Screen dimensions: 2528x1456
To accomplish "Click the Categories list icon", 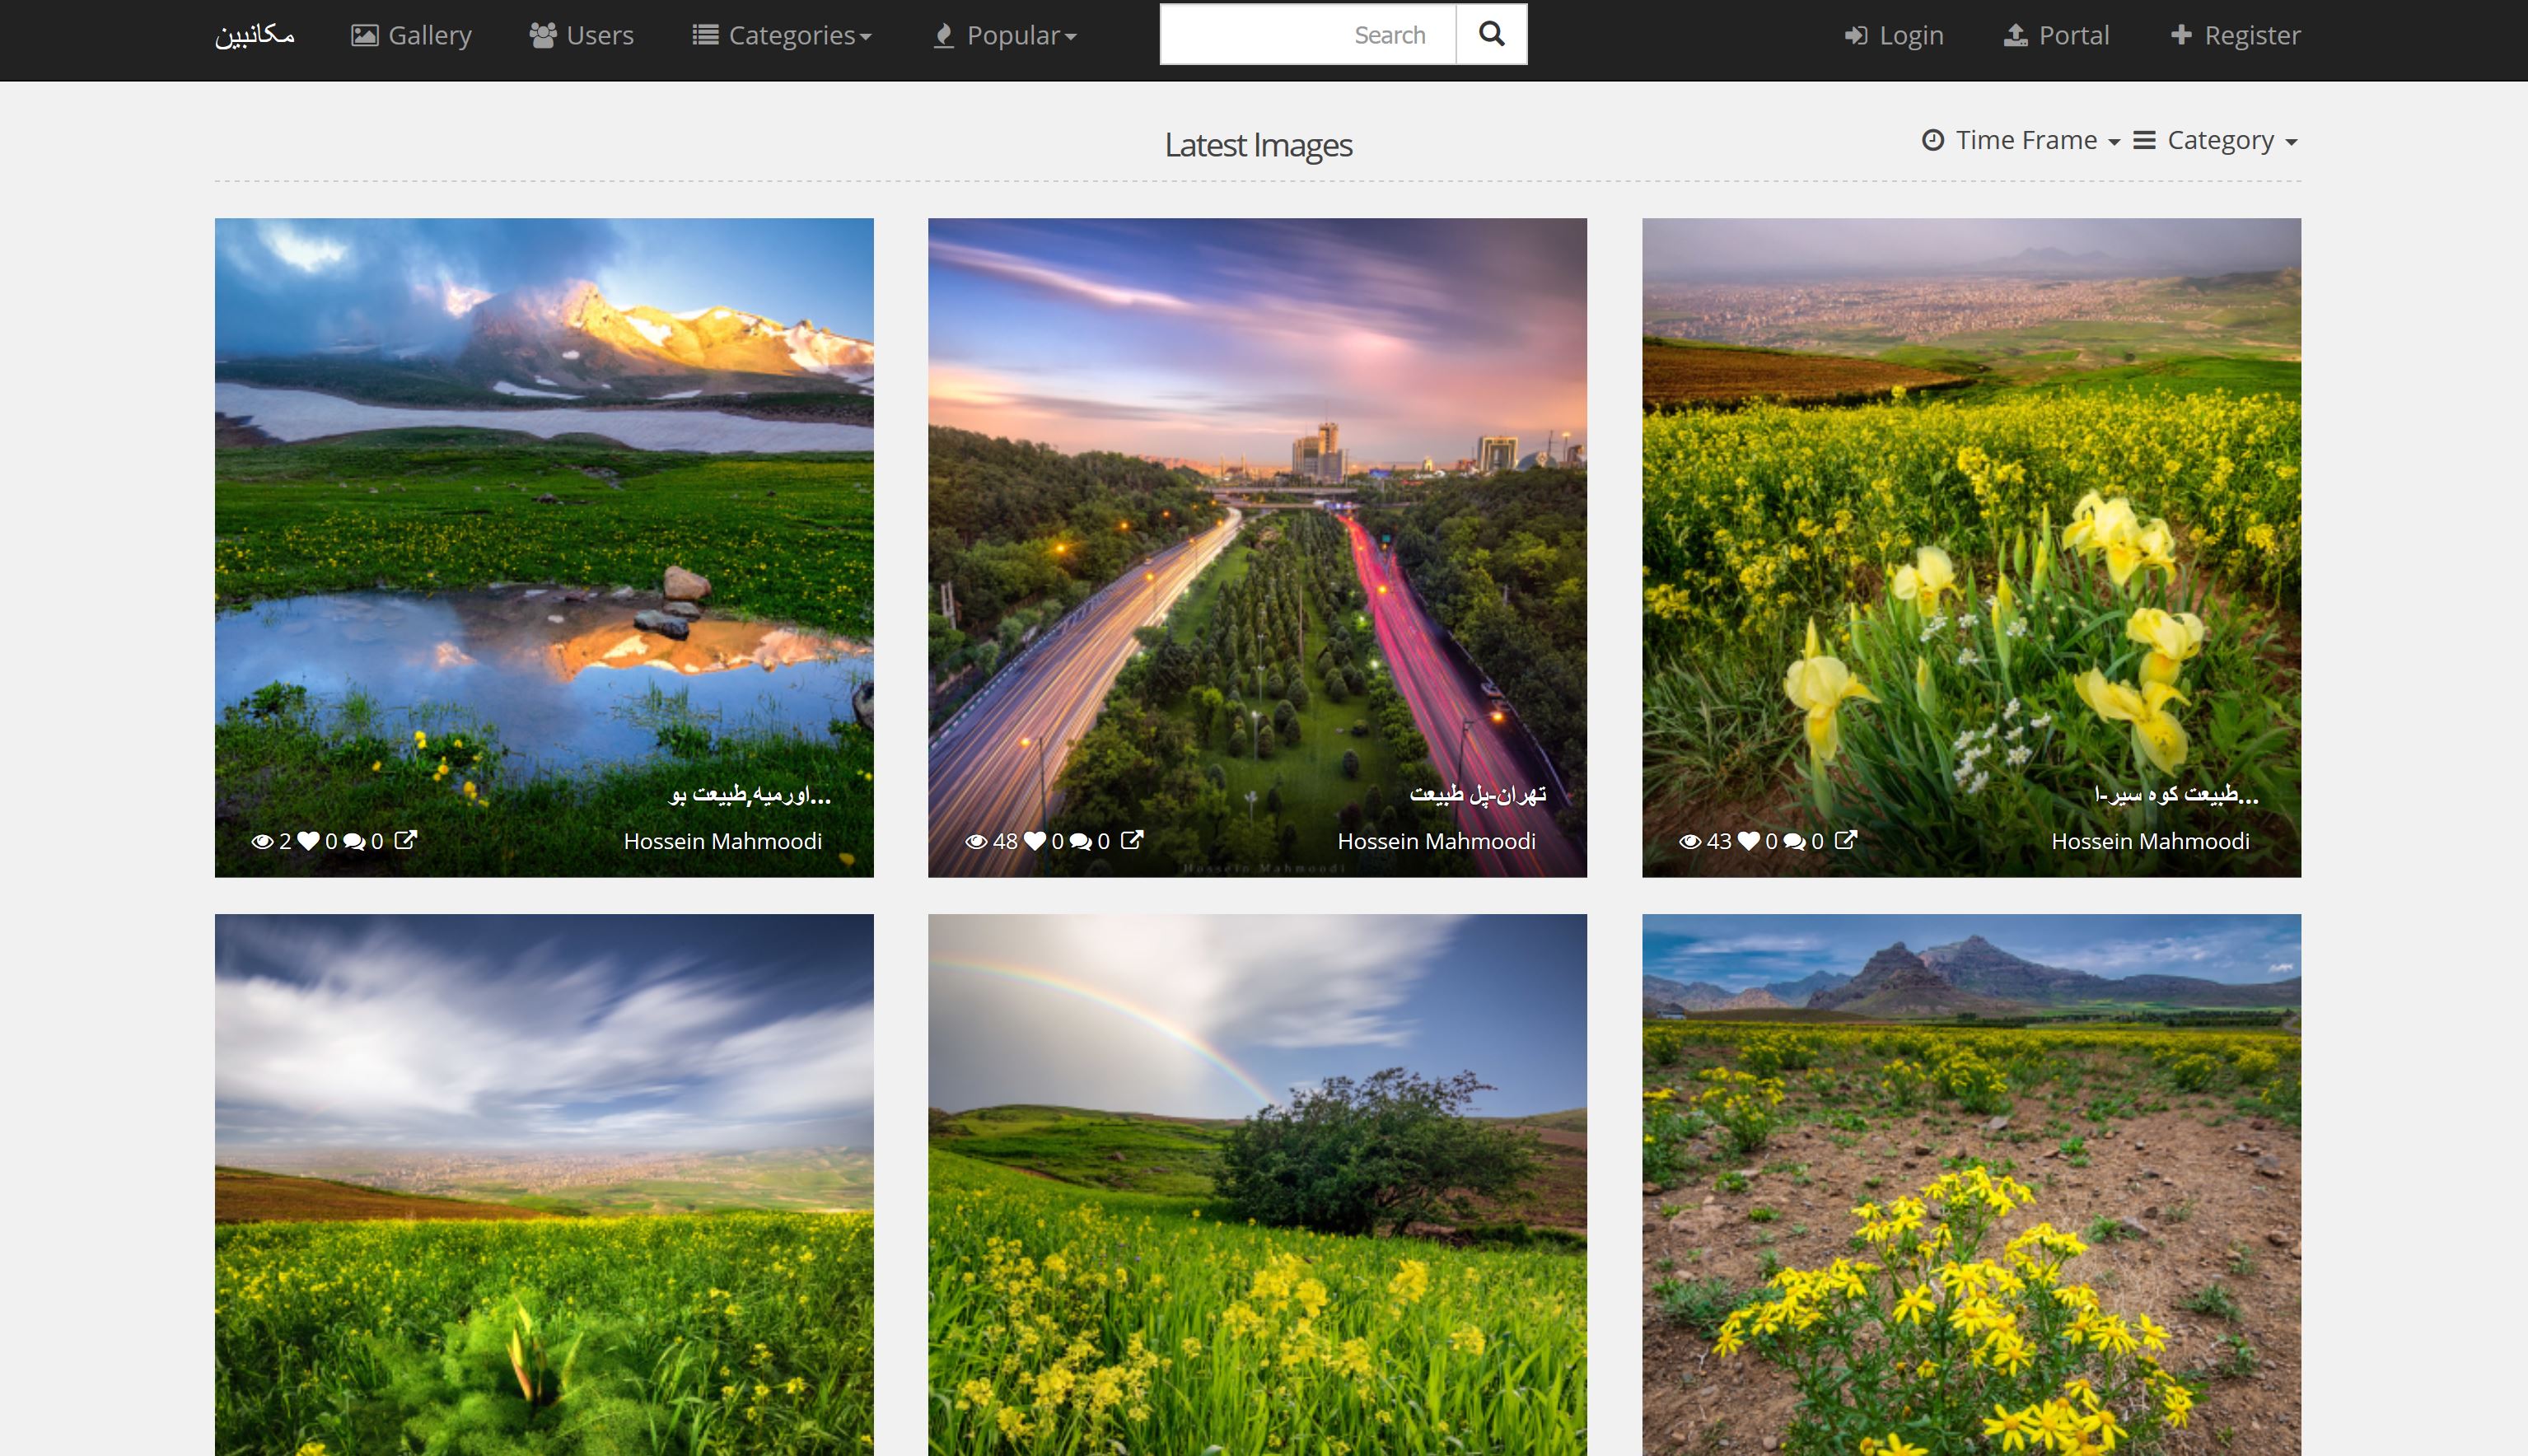I will point(705,36).
